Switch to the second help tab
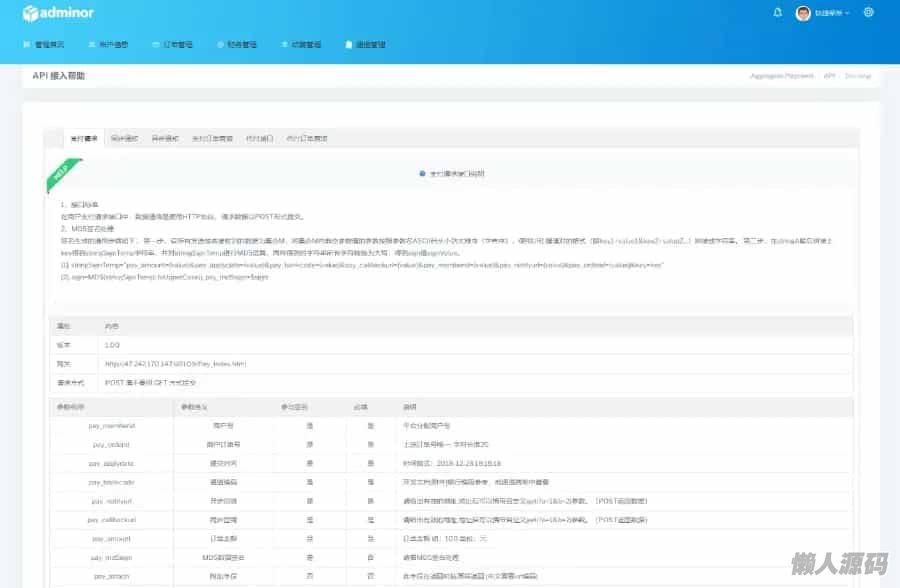 (125, 138)
